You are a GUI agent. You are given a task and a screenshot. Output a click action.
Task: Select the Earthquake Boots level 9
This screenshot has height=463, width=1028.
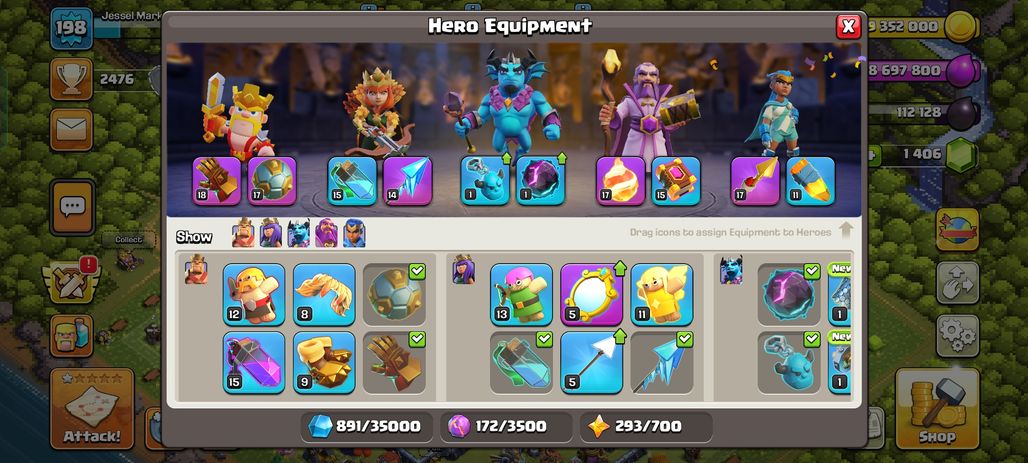tap(324, 362)
